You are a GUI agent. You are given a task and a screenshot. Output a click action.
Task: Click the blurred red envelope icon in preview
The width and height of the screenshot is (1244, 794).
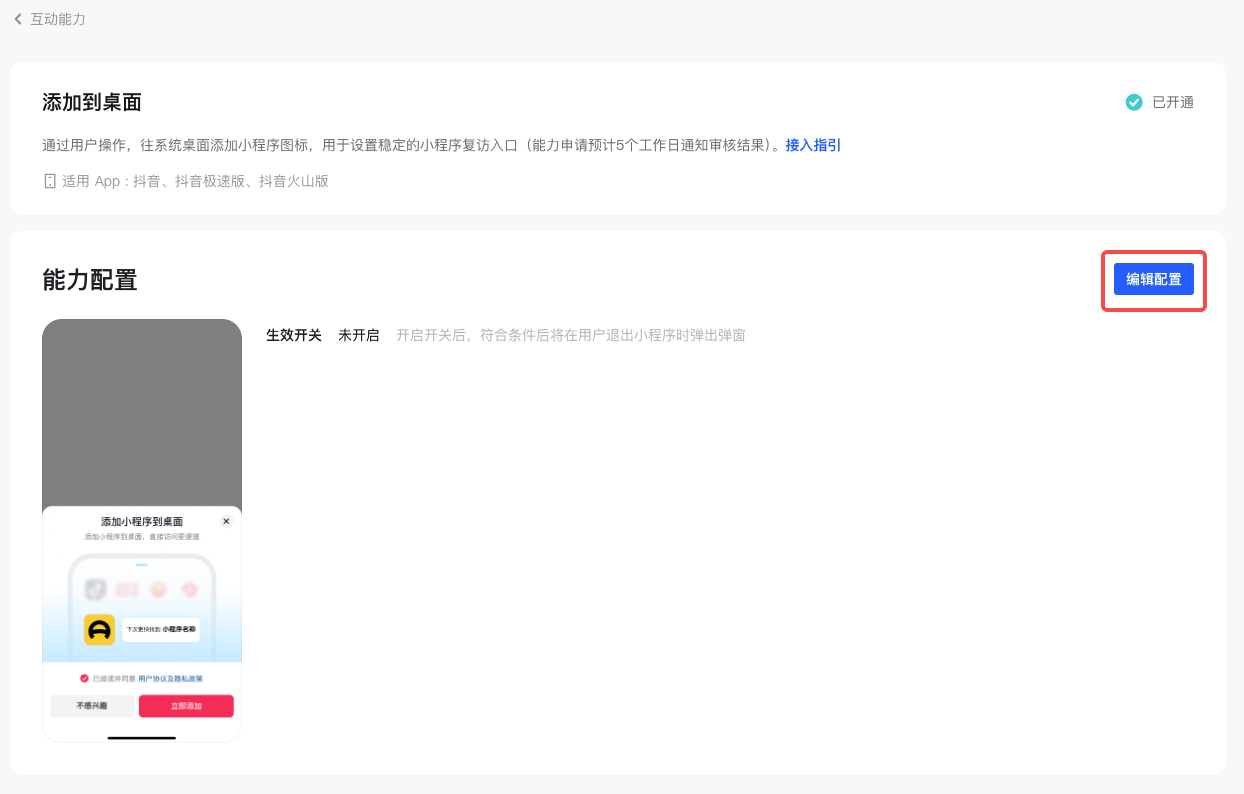127,589
